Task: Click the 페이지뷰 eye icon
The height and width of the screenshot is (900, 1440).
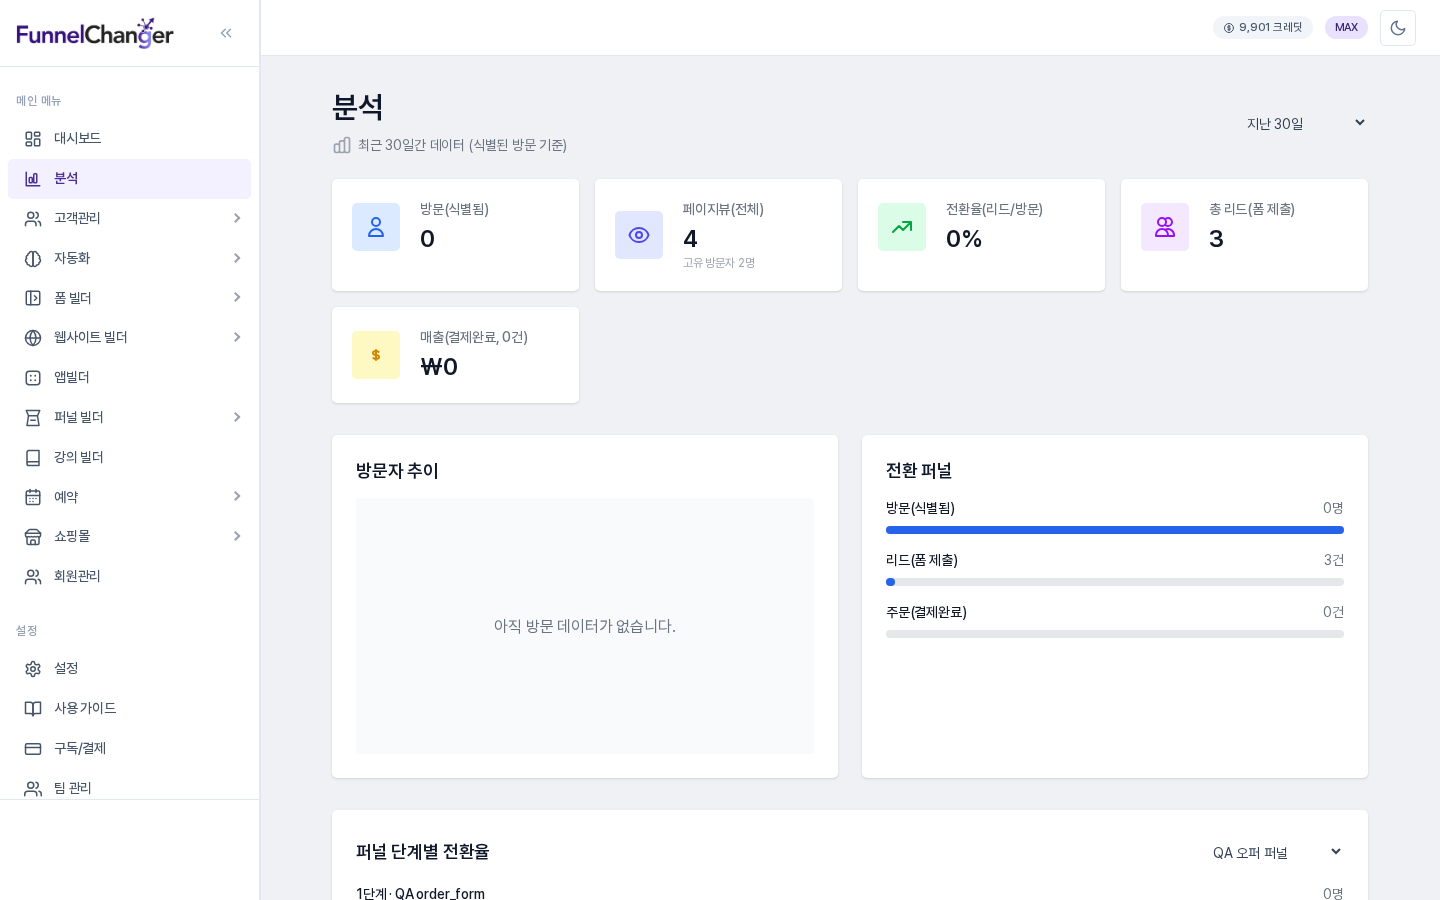Action: tap(639, 235)
